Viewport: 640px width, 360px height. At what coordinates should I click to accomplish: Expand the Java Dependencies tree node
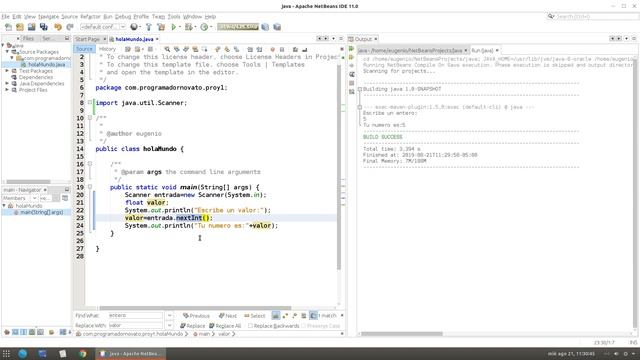click(x=7, y=83)
